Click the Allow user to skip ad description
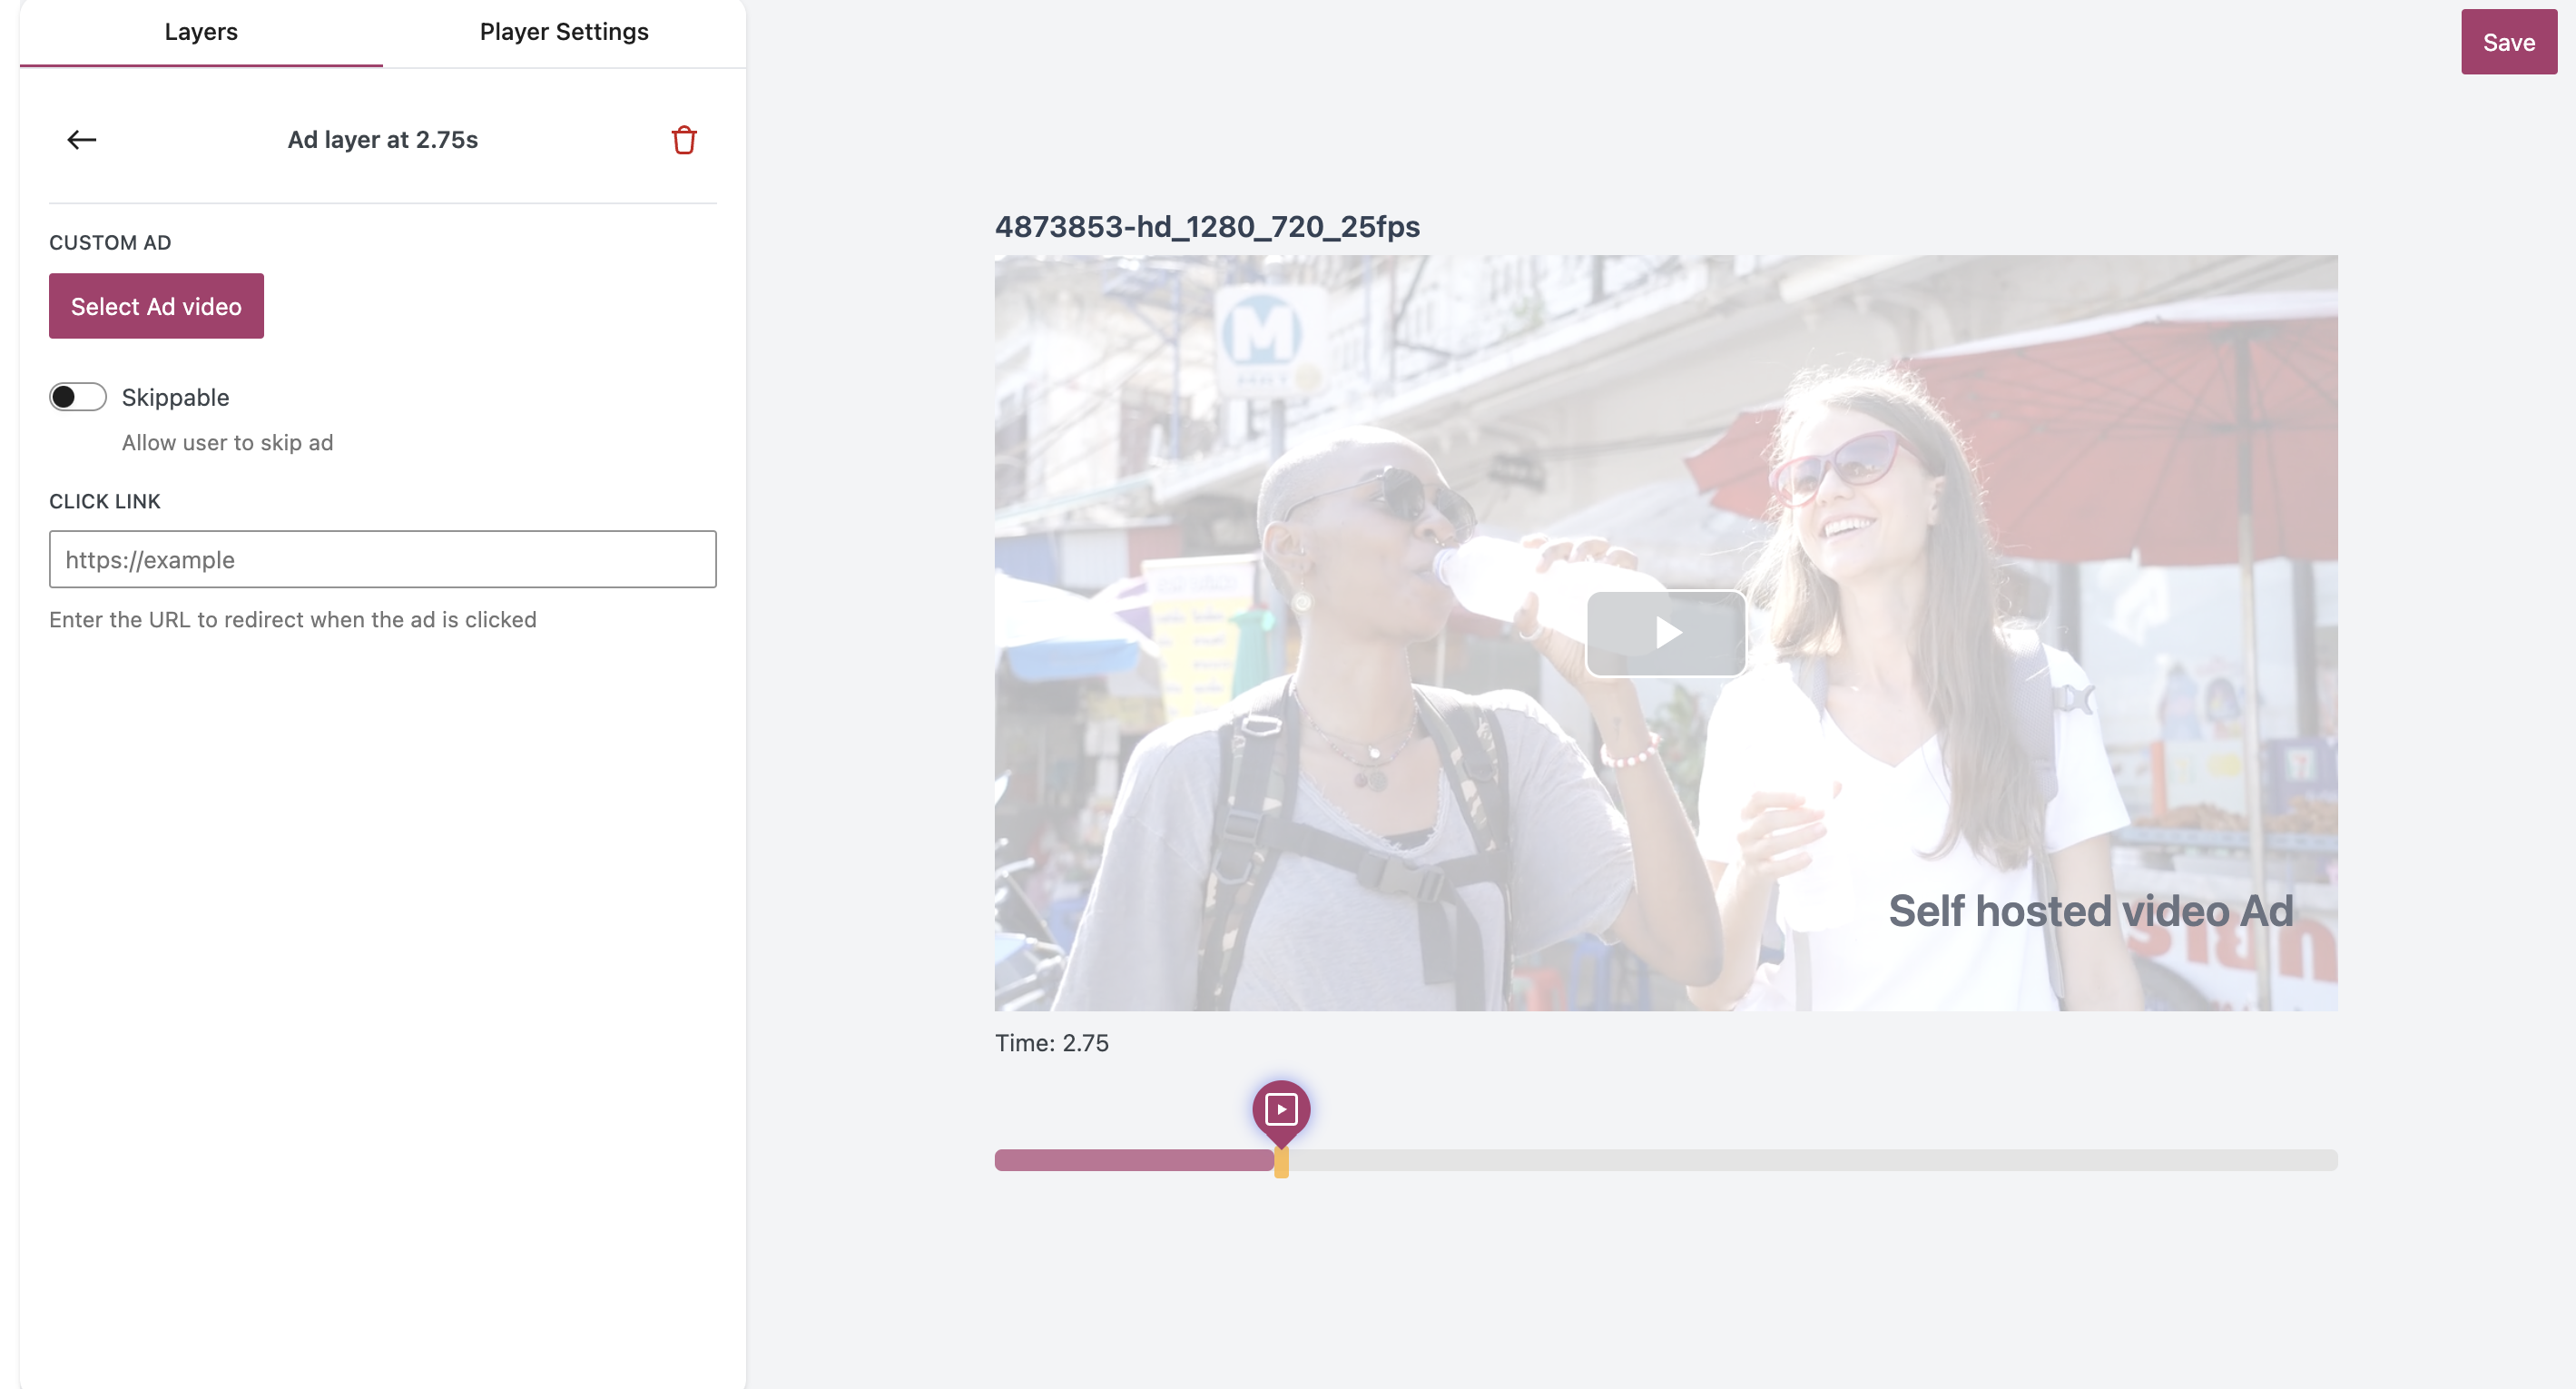Screen dimensions: 2576x1389 coord(227,443)
